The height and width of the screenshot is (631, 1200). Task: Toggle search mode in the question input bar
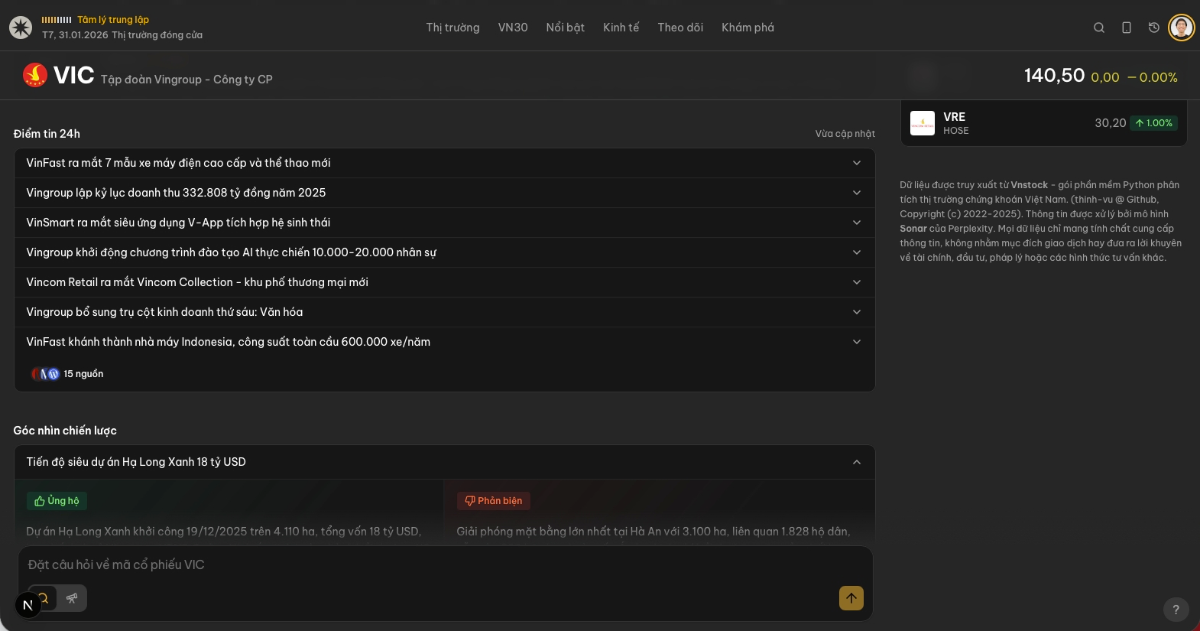tap(44, 598)
